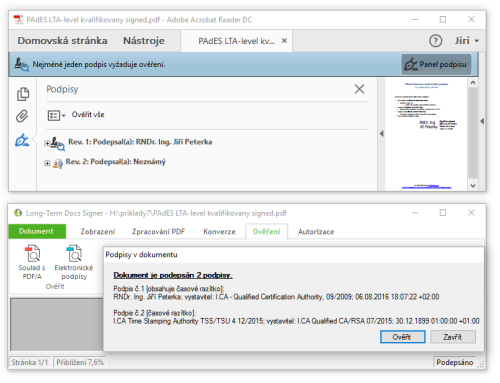Open the signatures panel pen icon

(22, 140)
